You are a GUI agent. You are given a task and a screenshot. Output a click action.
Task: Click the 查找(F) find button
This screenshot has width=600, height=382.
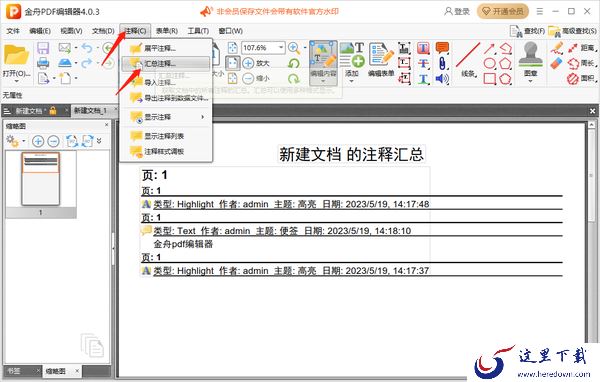pyautogui.click(x=527, y=31)
